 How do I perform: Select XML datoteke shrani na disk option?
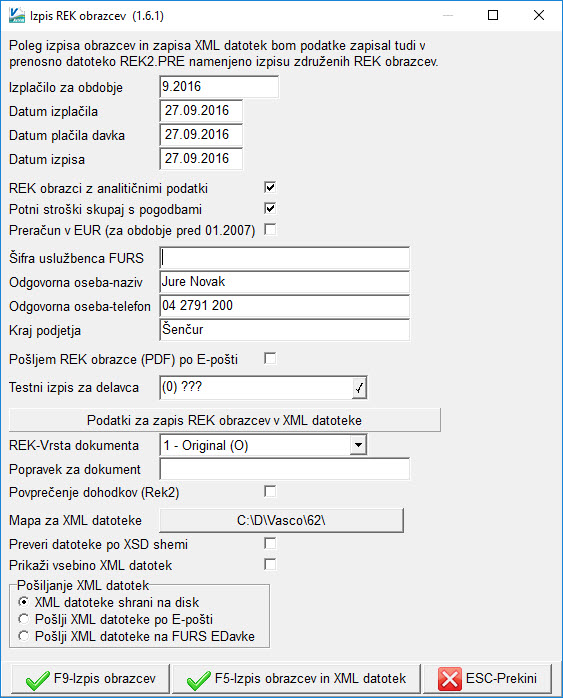24,602
